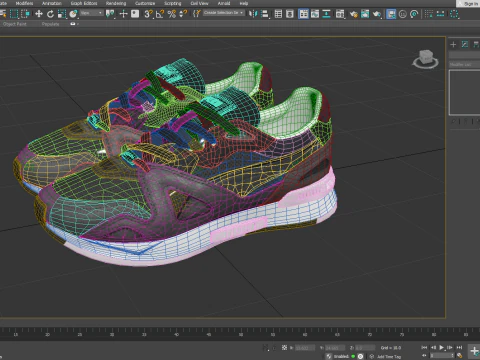
Task: Open Time Configuration icon
Action: pyautogui.click(x=460, y=356)
